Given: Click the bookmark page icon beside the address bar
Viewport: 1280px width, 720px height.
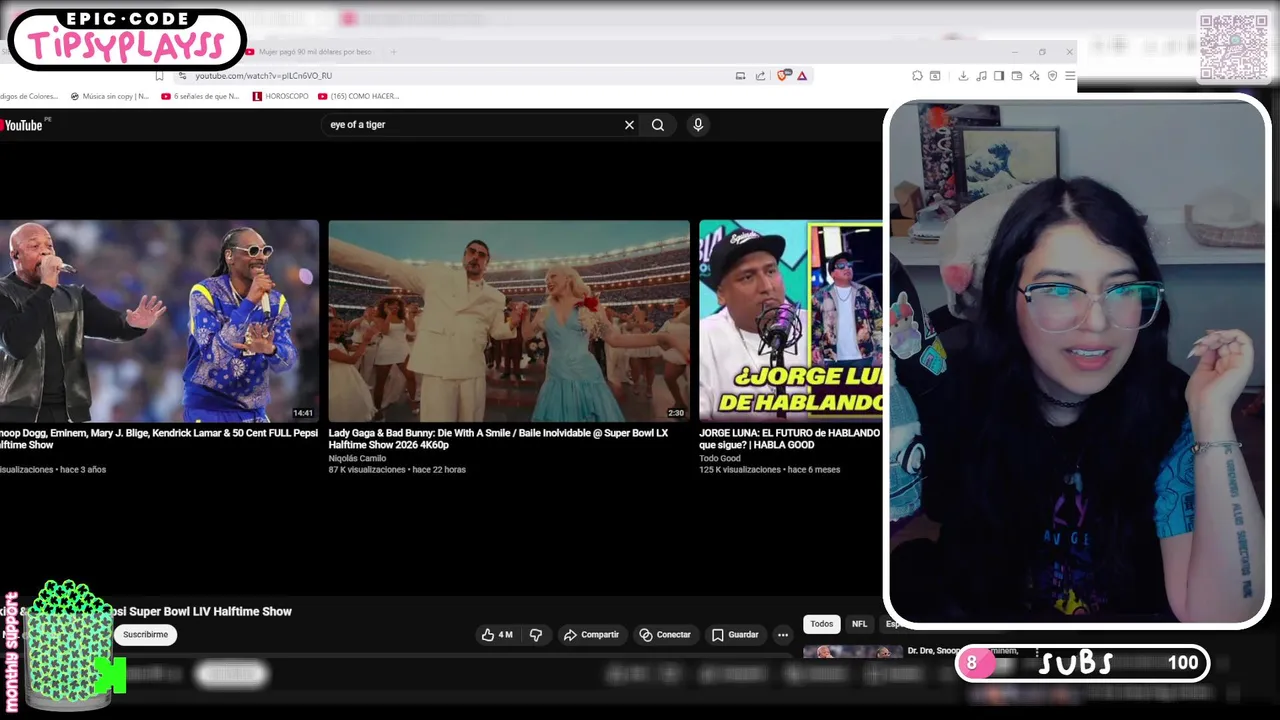Looking at the screenshot, I should tap(159, 76).
